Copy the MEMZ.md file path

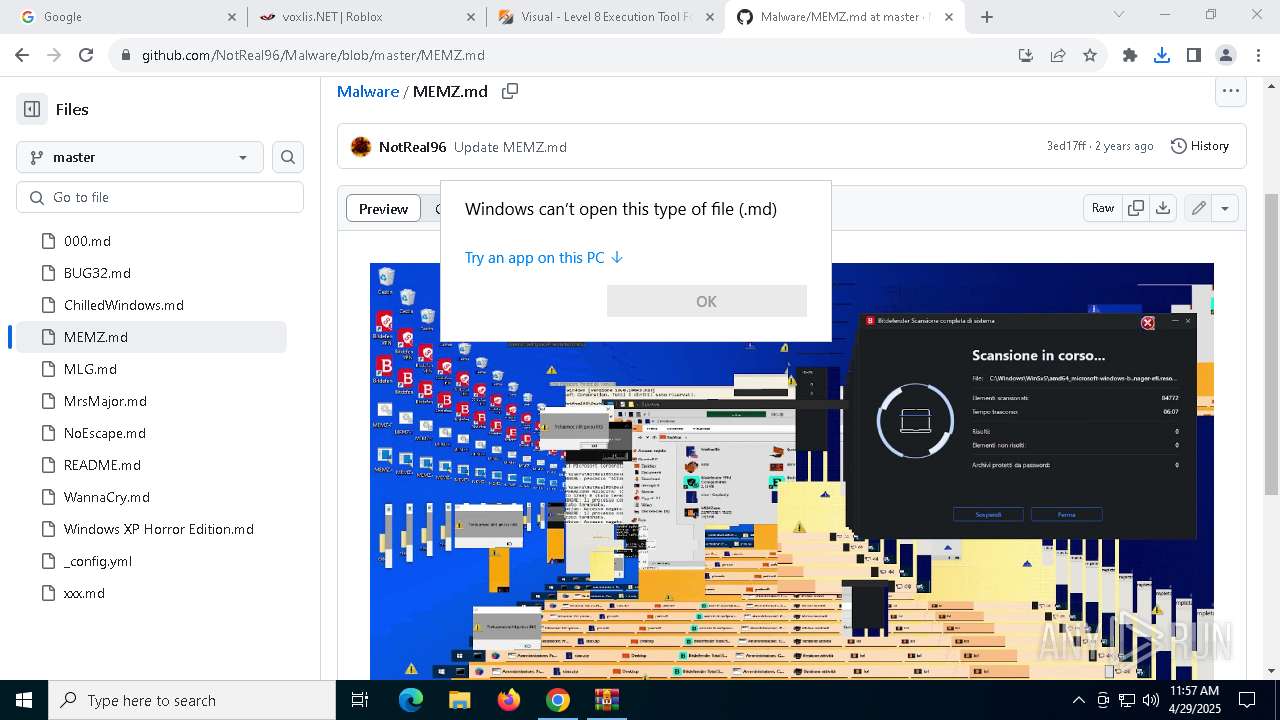(x=510, y=91)
